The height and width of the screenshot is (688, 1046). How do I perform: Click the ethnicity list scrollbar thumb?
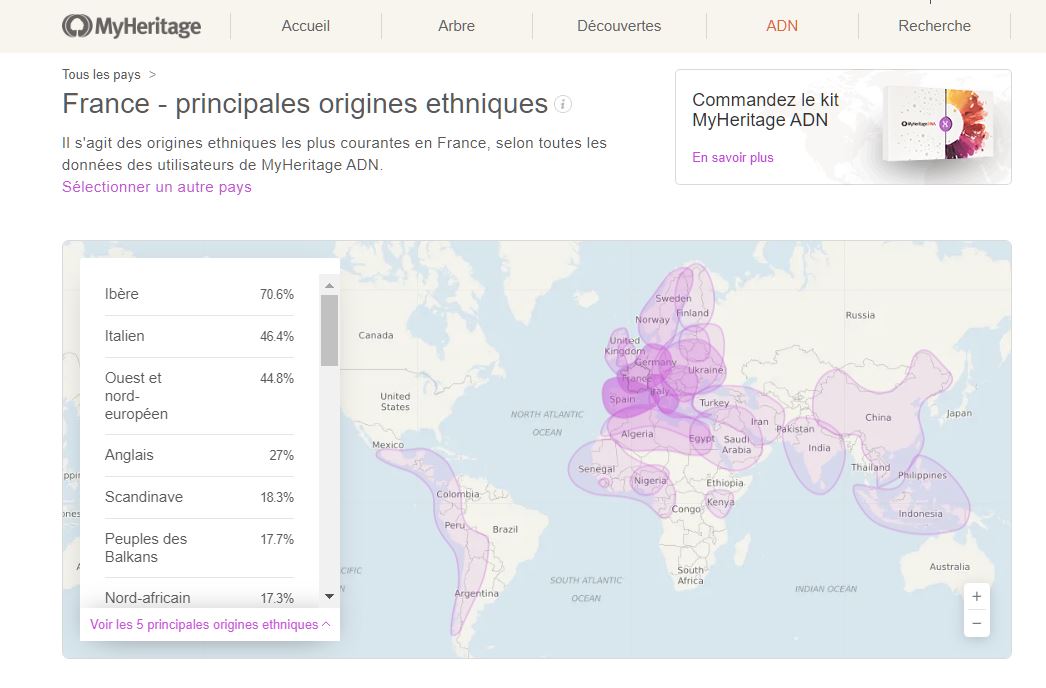329,330
